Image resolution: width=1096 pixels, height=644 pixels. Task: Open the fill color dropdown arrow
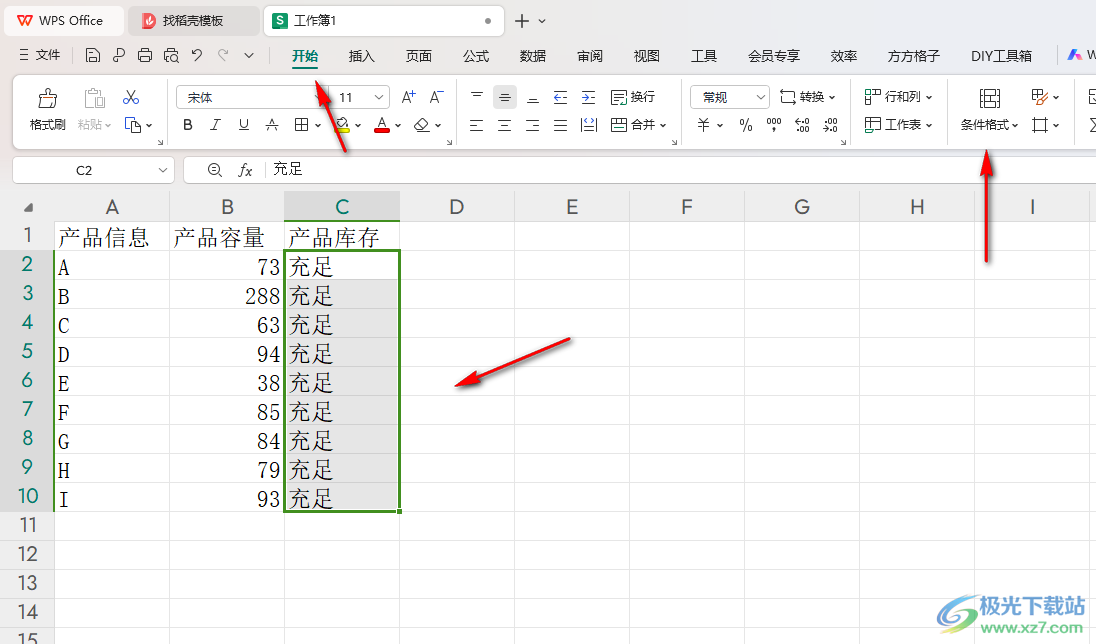[x=358, y=126]
